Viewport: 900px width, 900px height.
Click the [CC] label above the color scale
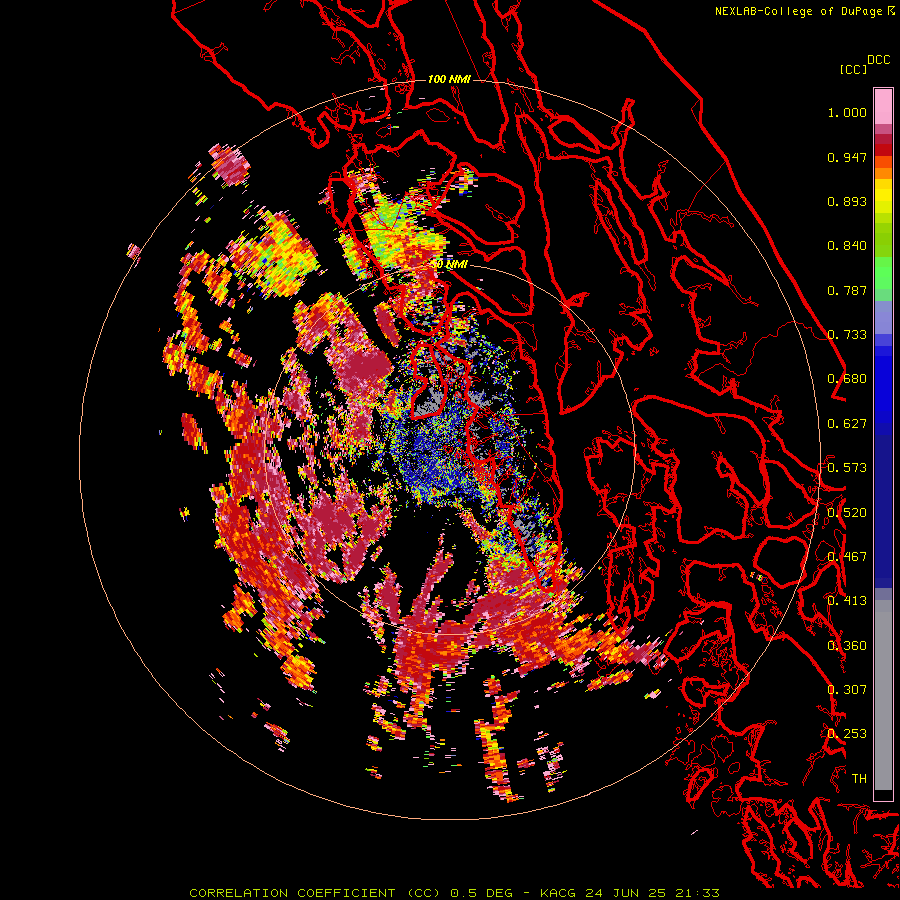pos(853,69)
